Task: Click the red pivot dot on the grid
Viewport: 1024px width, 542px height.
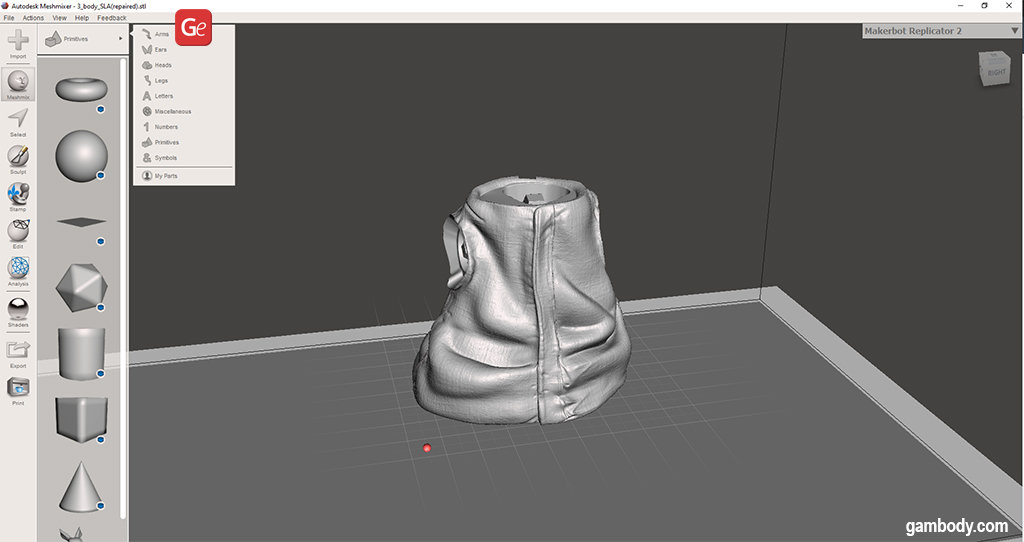Action: coord(427,448)
